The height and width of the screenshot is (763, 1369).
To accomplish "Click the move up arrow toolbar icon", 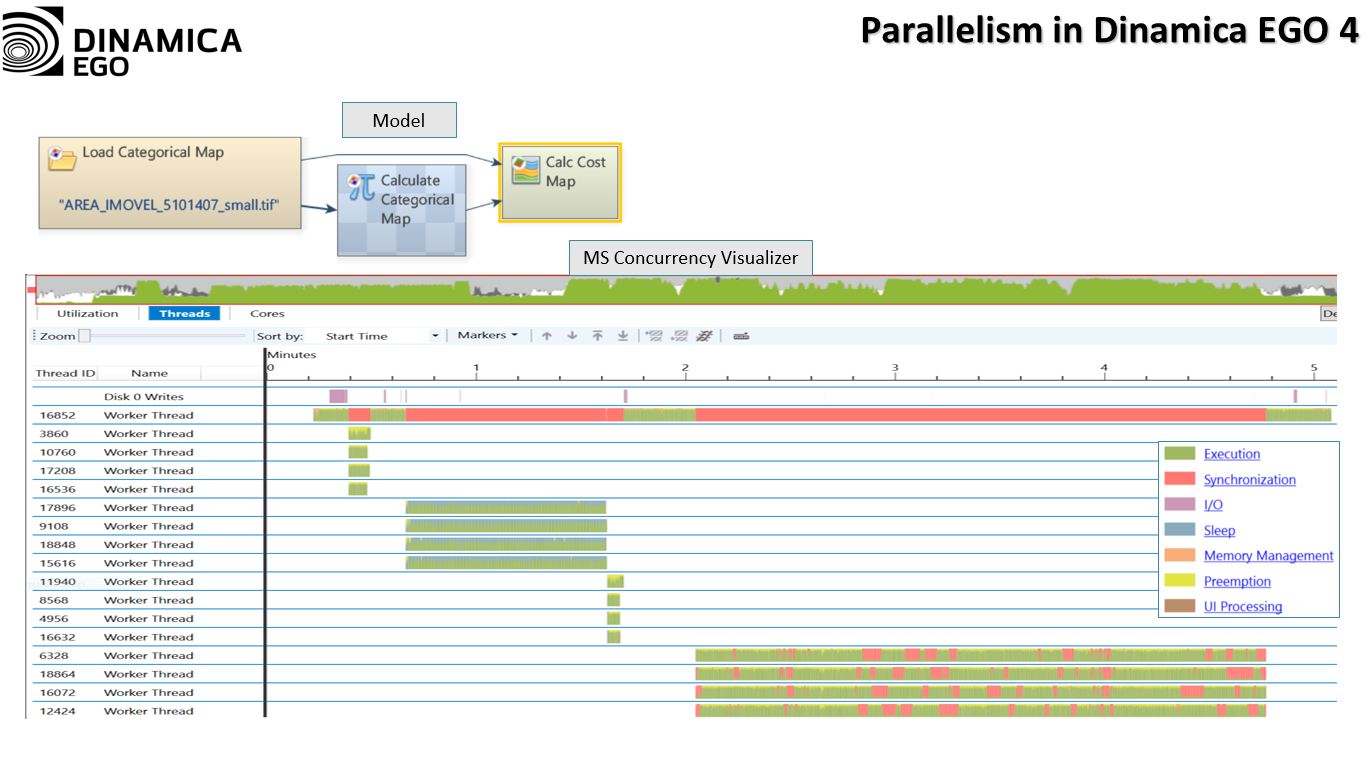I will [547, 336].
